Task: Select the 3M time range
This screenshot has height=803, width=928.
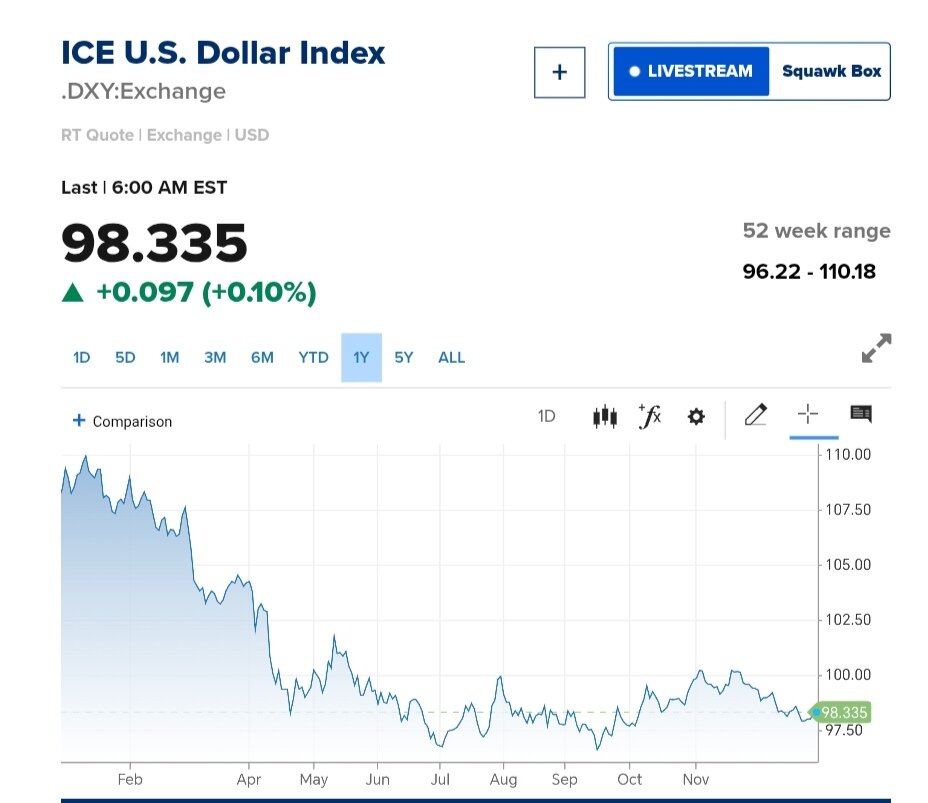Action: (215, 357)
